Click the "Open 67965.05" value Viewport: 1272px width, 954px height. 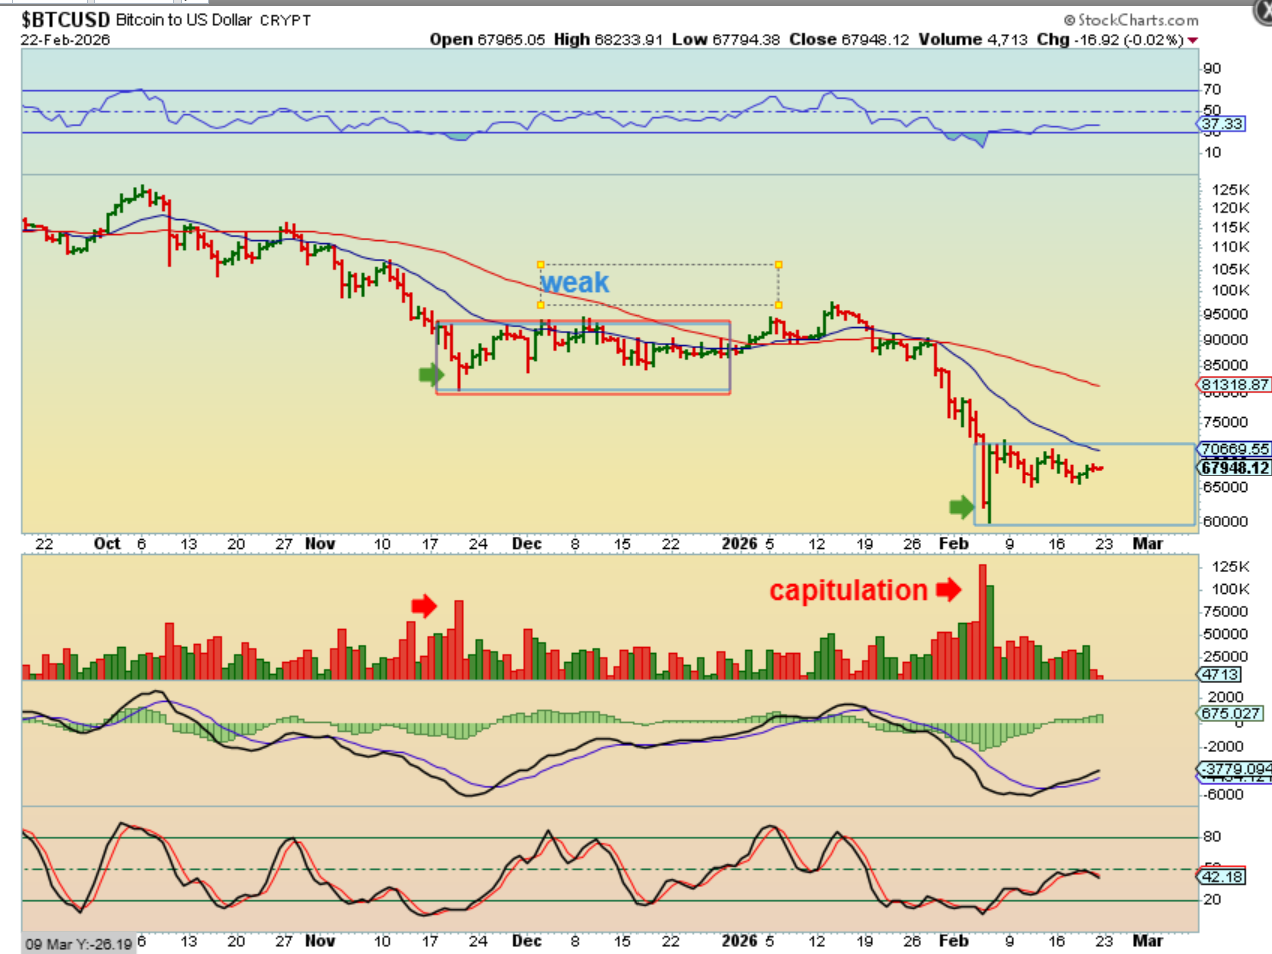click(488, 39)
